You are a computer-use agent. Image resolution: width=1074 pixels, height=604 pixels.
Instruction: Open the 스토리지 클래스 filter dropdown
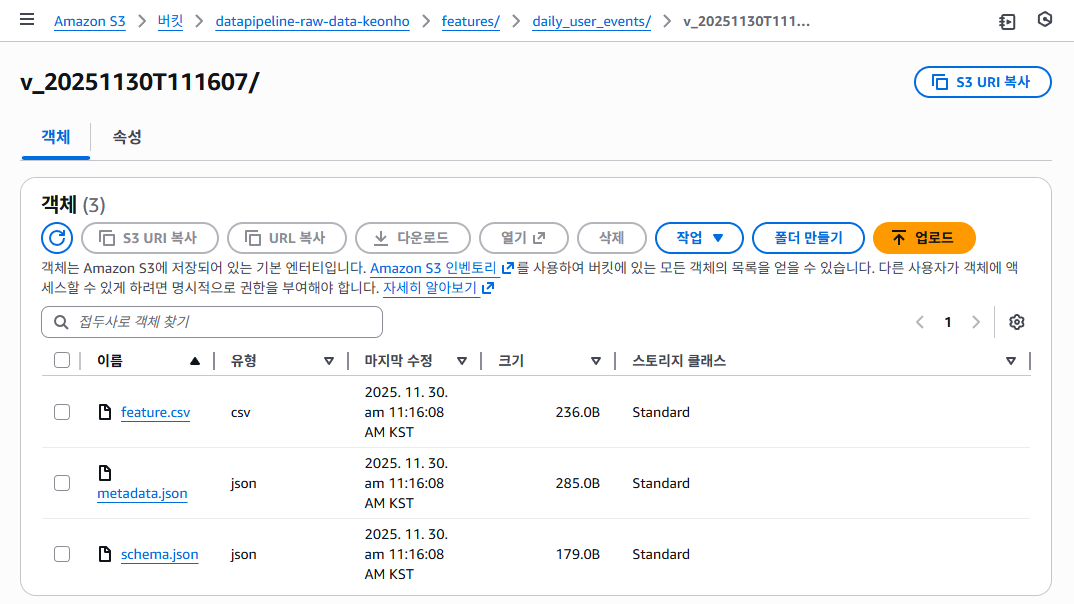(1010, 360)
